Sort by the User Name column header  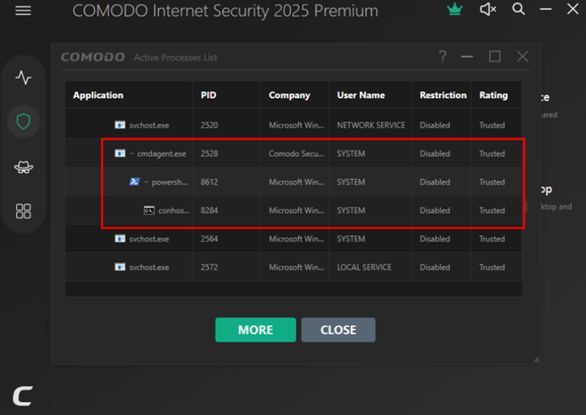click(x=361, y=95)
